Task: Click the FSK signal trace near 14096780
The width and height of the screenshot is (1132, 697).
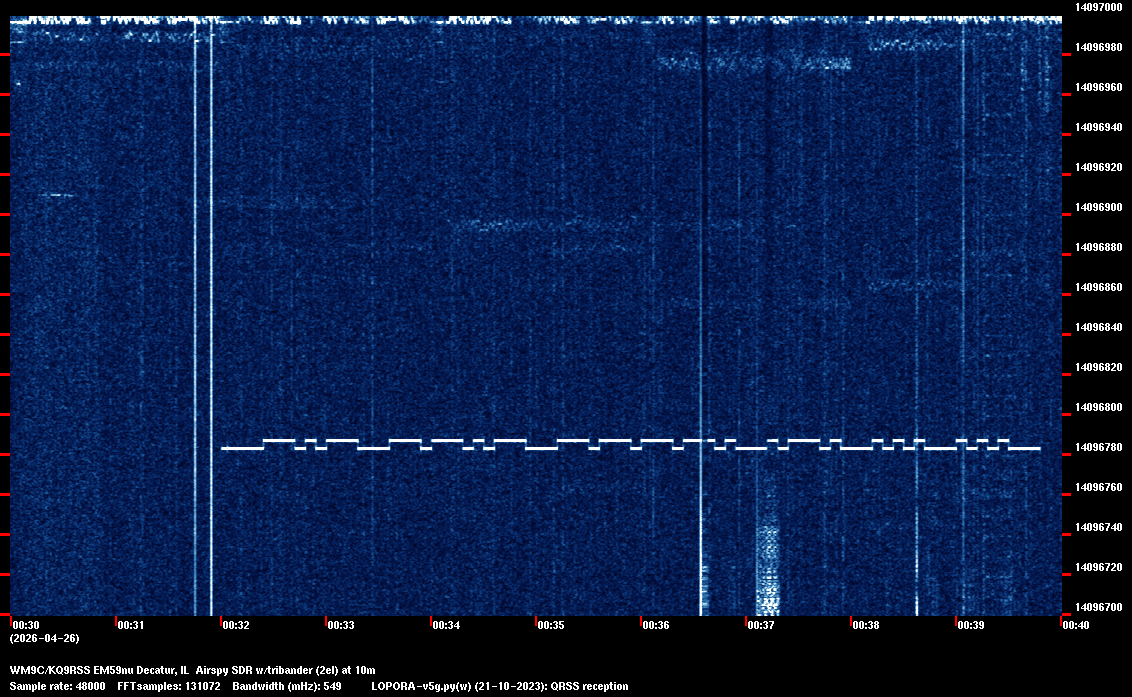Action: click(630, 444)
